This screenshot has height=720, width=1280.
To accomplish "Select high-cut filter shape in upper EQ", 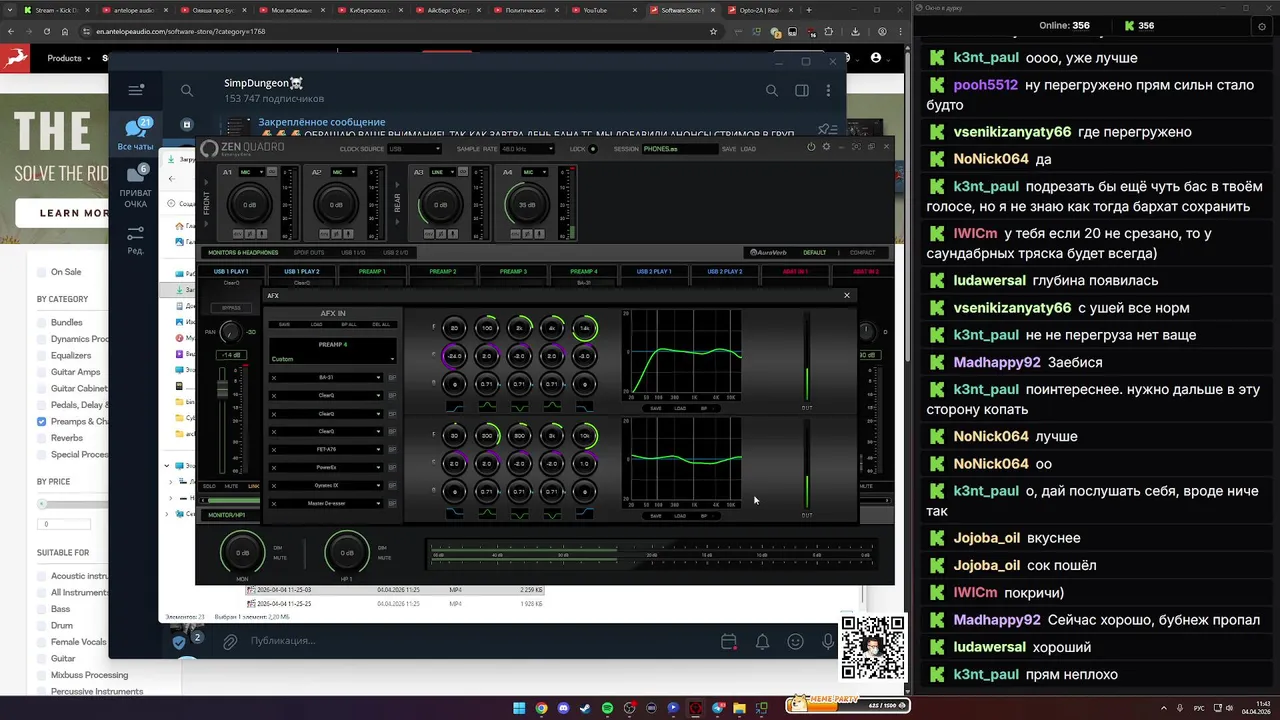I will pos(585,407).
